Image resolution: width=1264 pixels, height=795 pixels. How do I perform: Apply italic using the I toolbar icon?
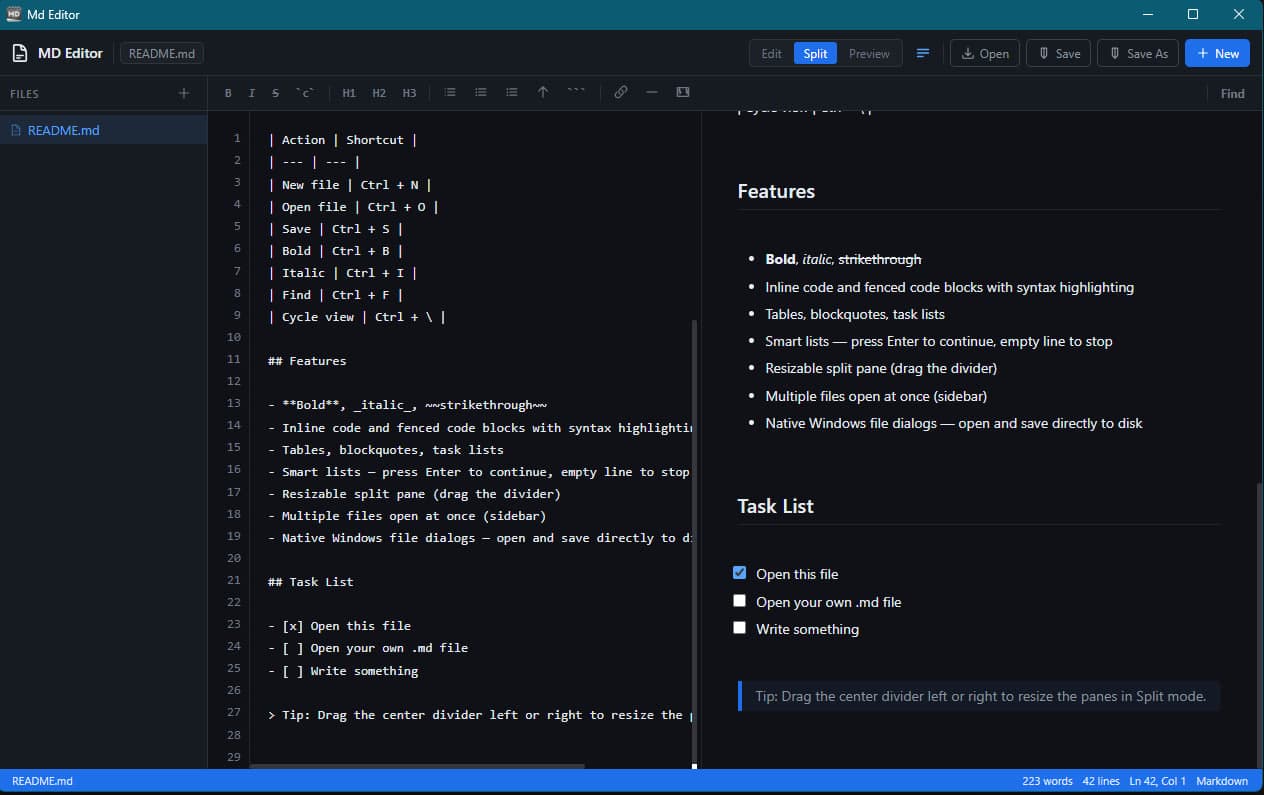point(251,93)
